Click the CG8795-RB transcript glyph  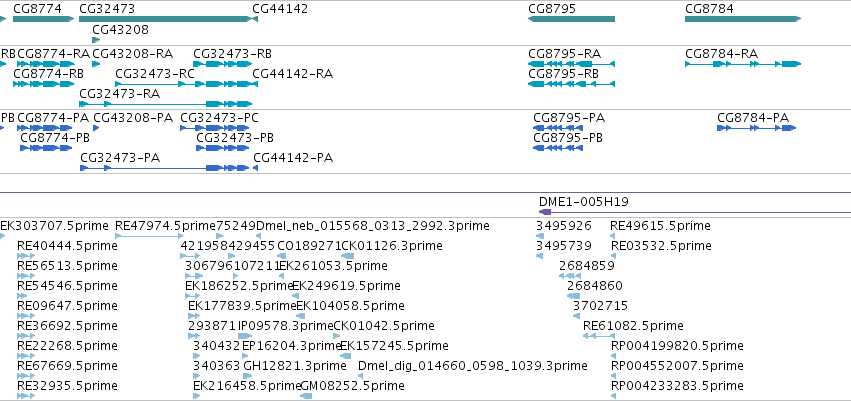[x=571, y=84]
